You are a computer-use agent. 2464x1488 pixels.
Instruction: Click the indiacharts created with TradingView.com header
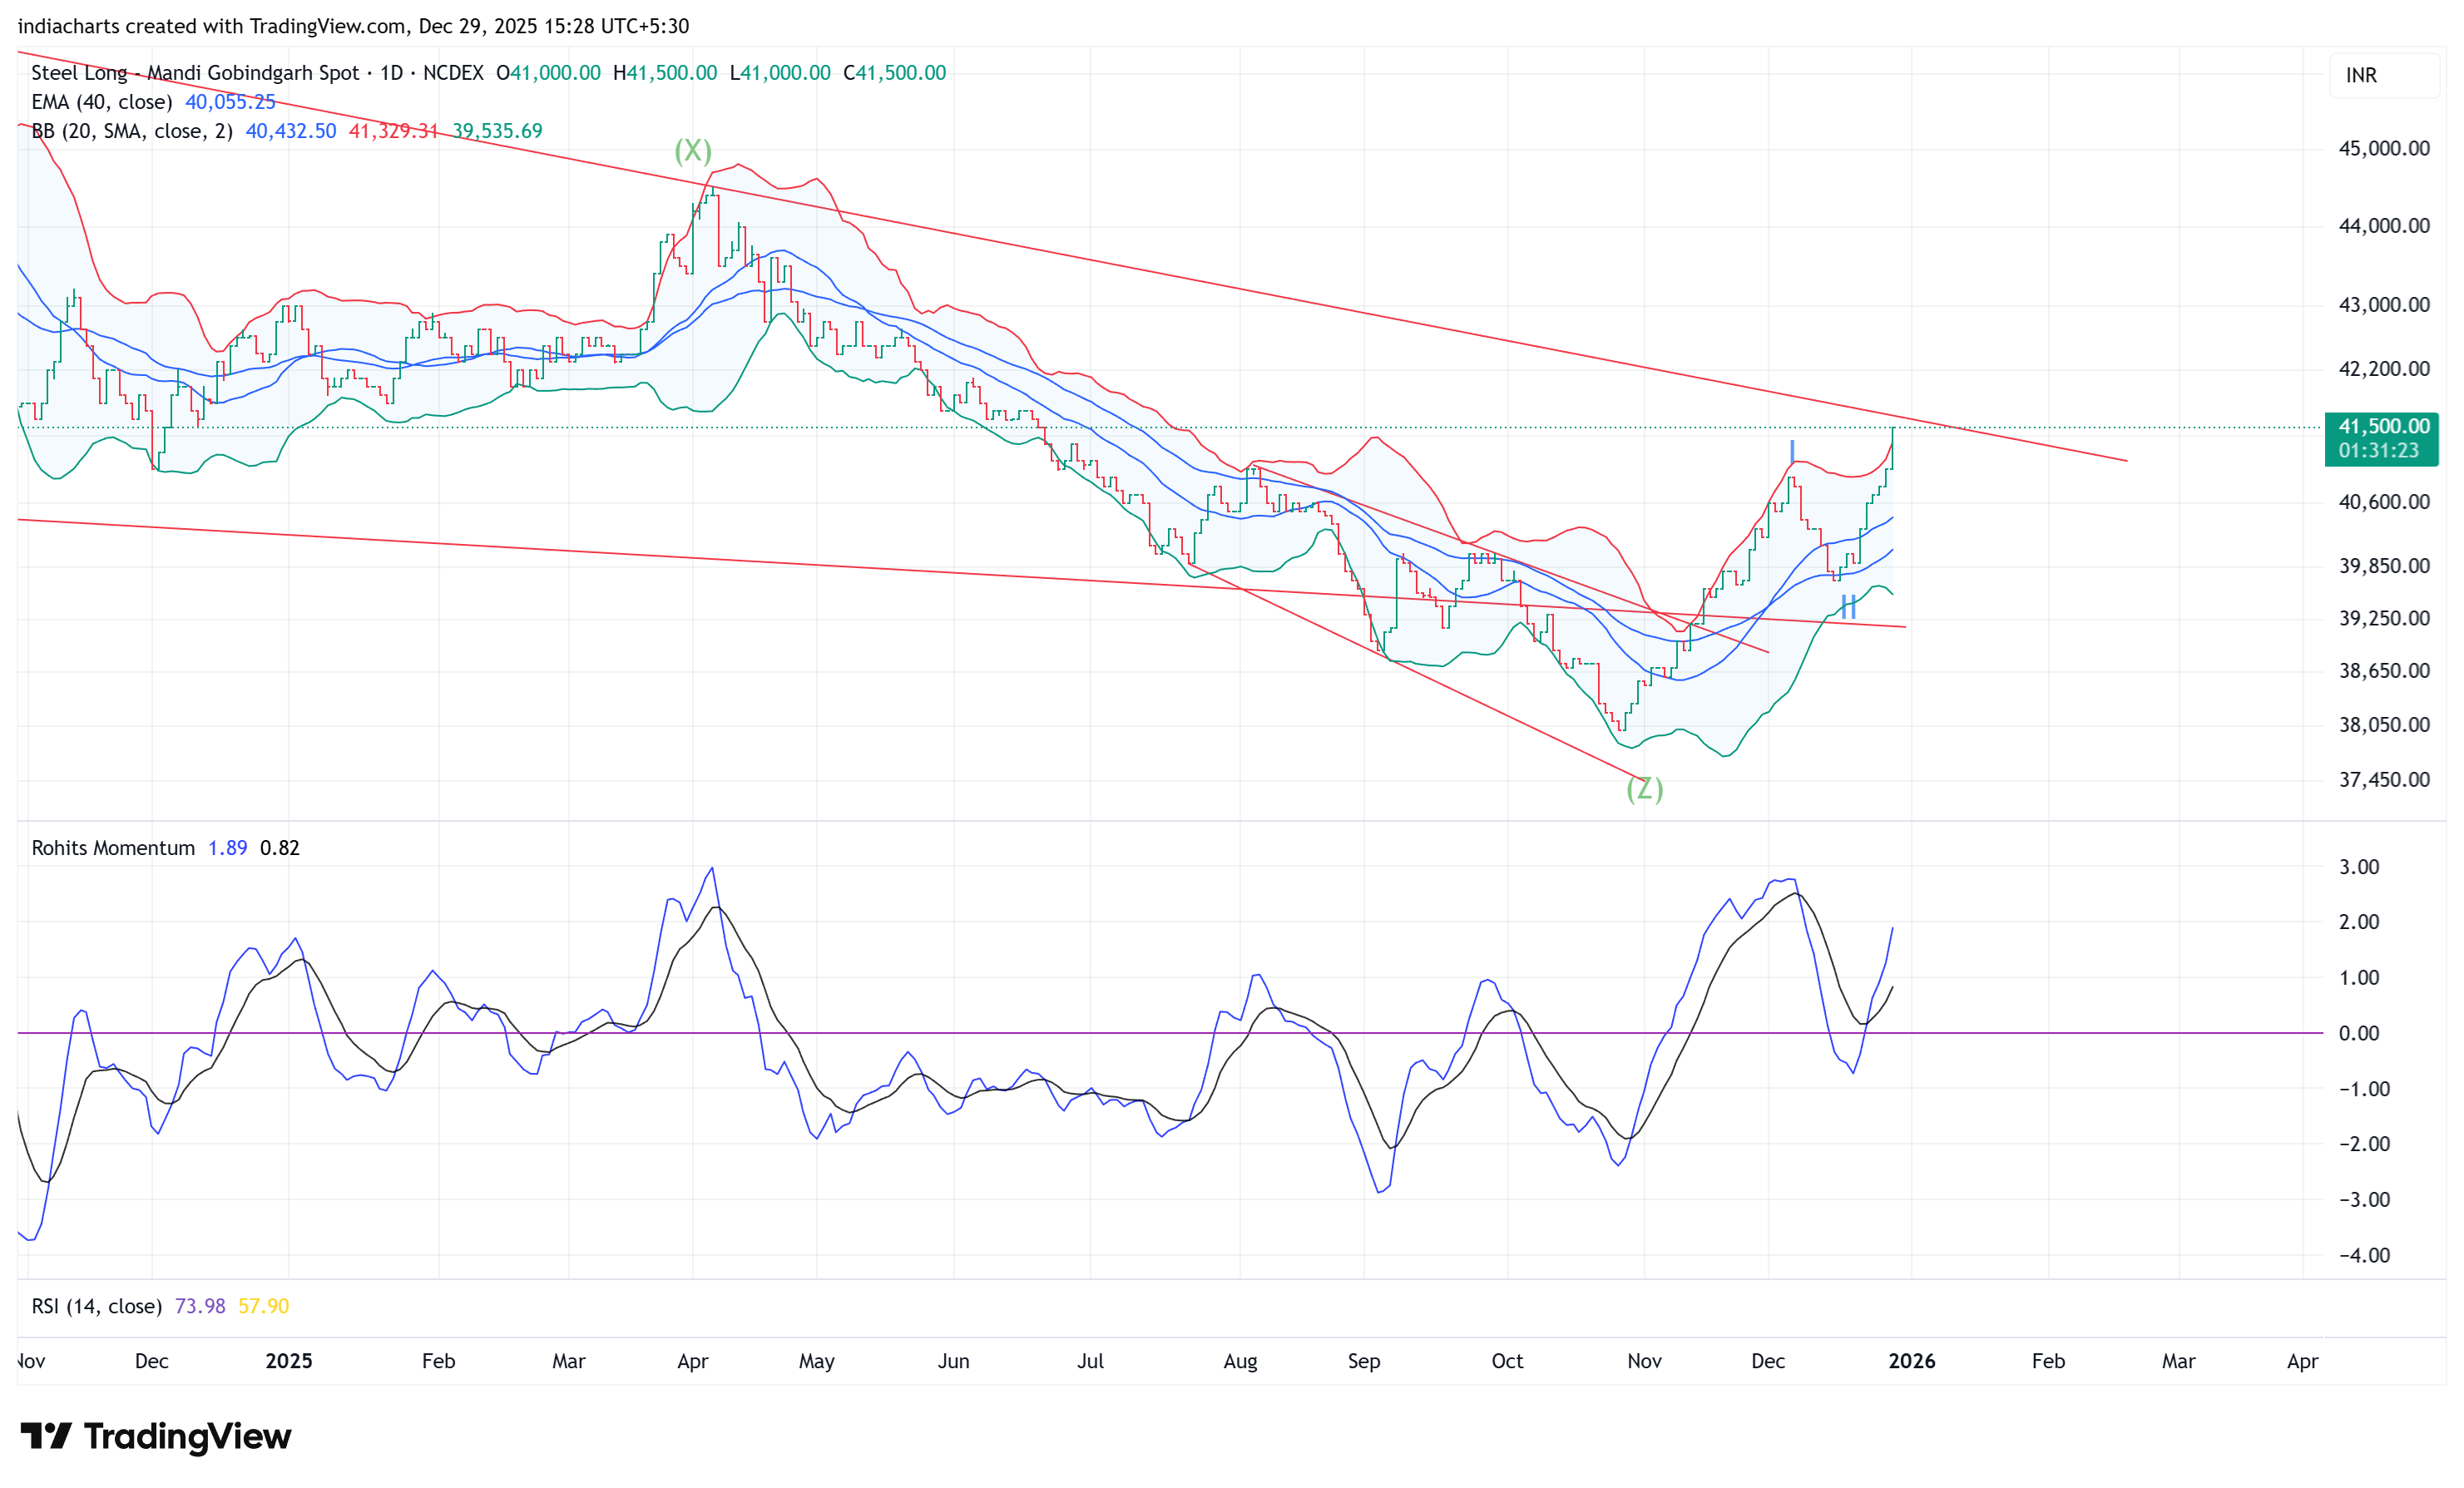(x=353, y=26)
